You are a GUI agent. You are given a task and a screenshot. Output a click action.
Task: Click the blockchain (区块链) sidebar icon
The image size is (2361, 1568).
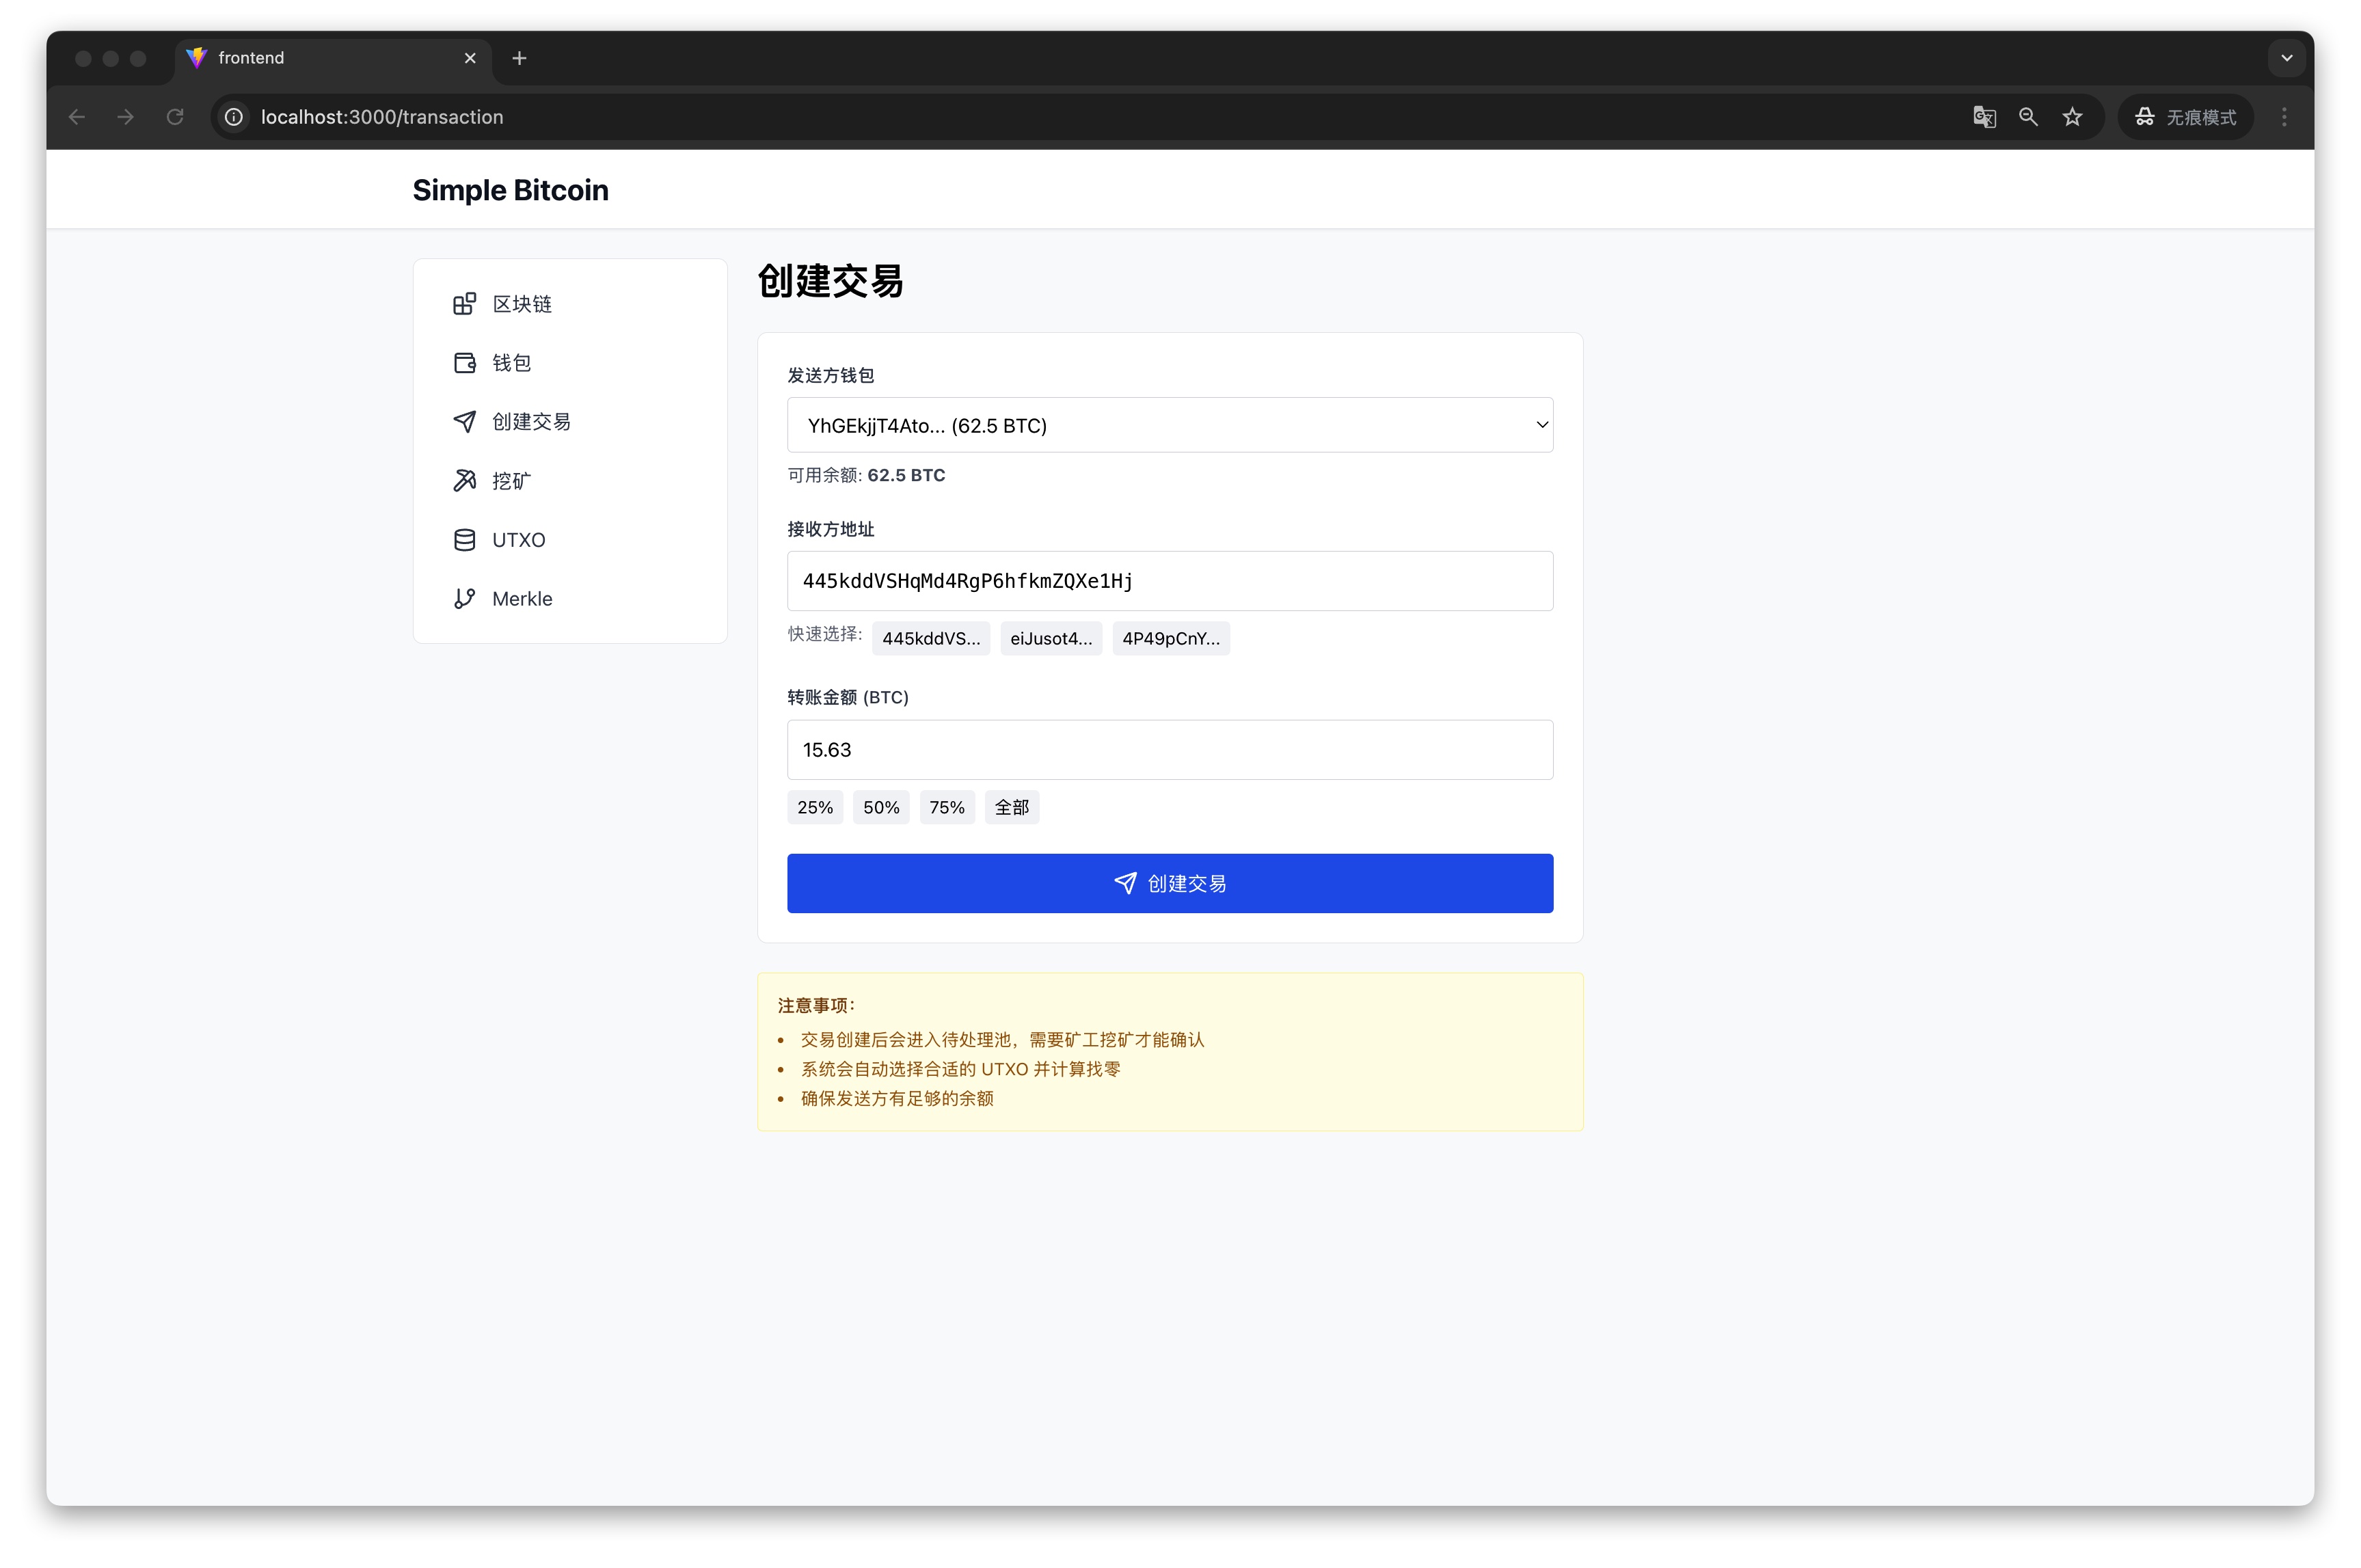pos(464,304)
